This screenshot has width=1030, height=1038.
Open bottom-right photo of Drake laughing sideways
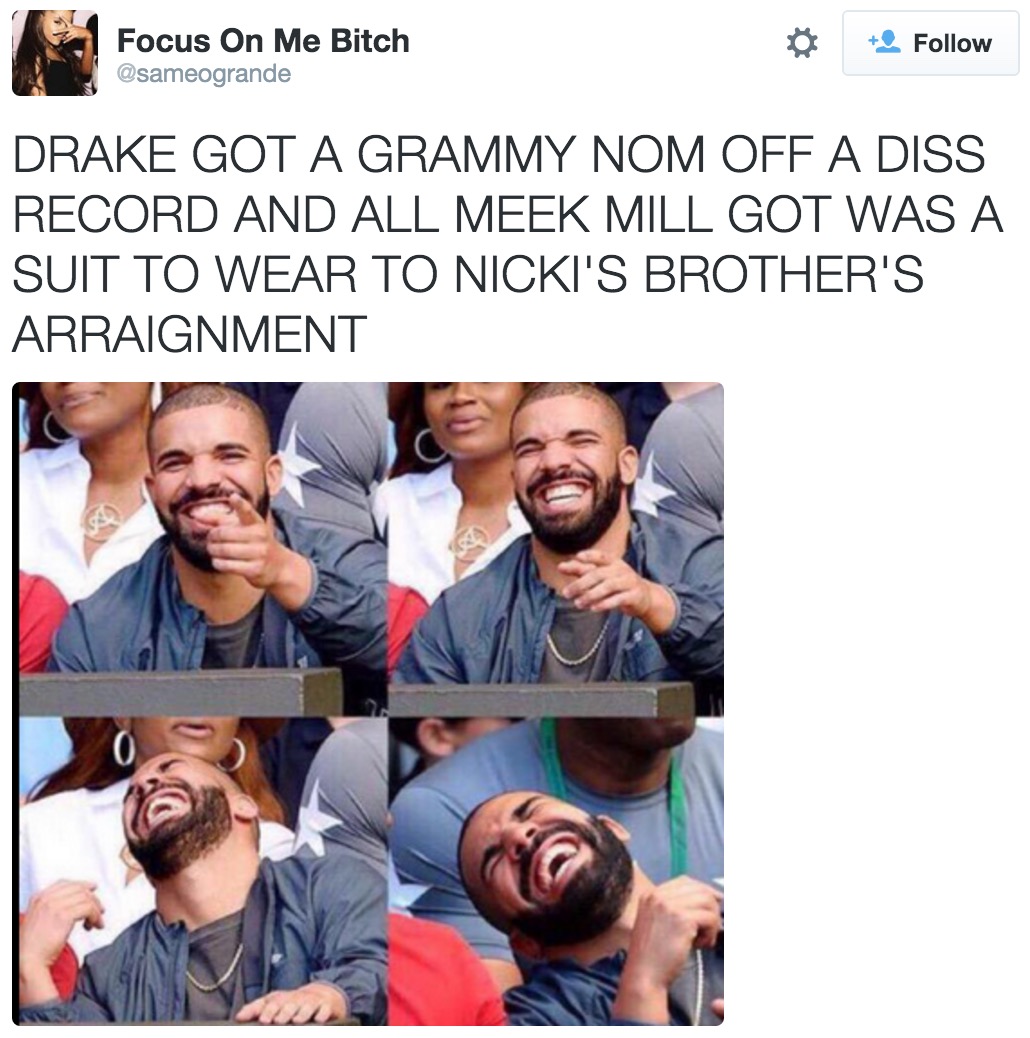(556, 871)
